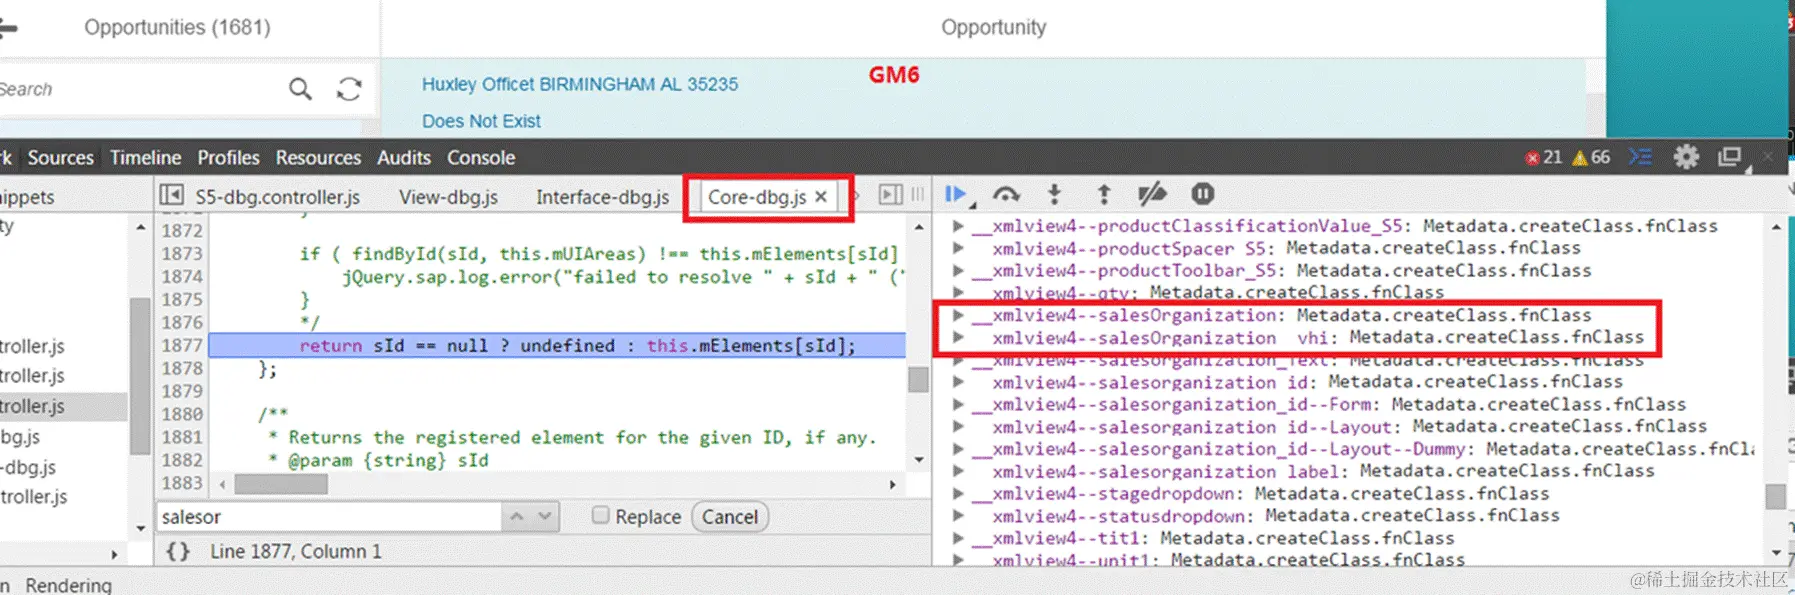This screenshot has width=1795, height=595.
Task: Click Huxley Officet BIRMINGHAM AL 35235 link
Action: pyautogui.click(x=580, y=84)
